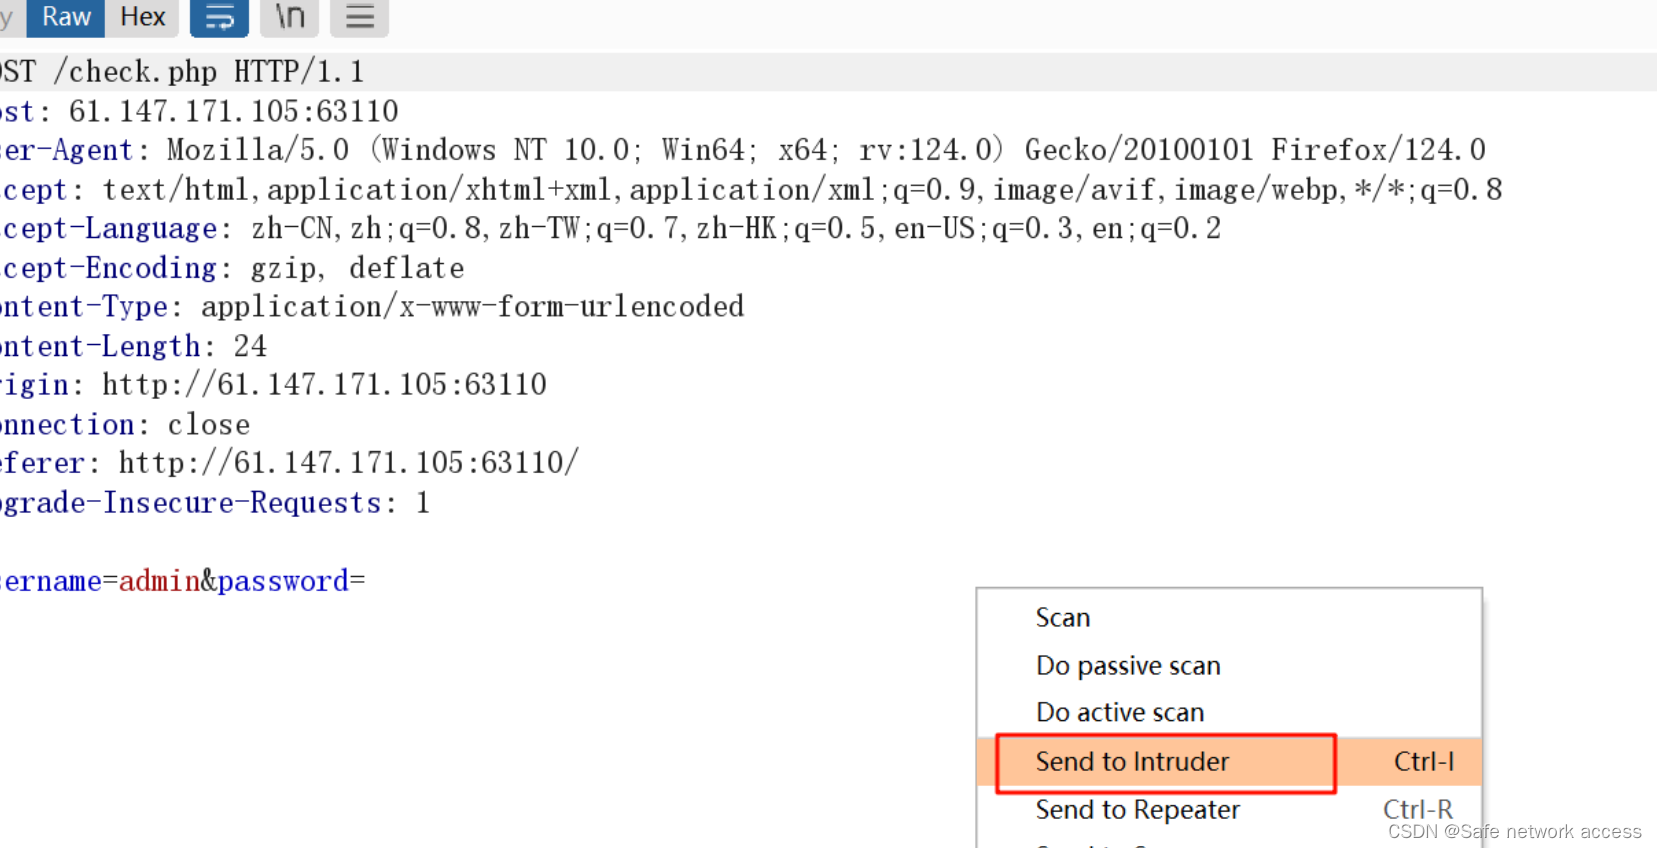Switch to the Raw view tab

point(64,16)
